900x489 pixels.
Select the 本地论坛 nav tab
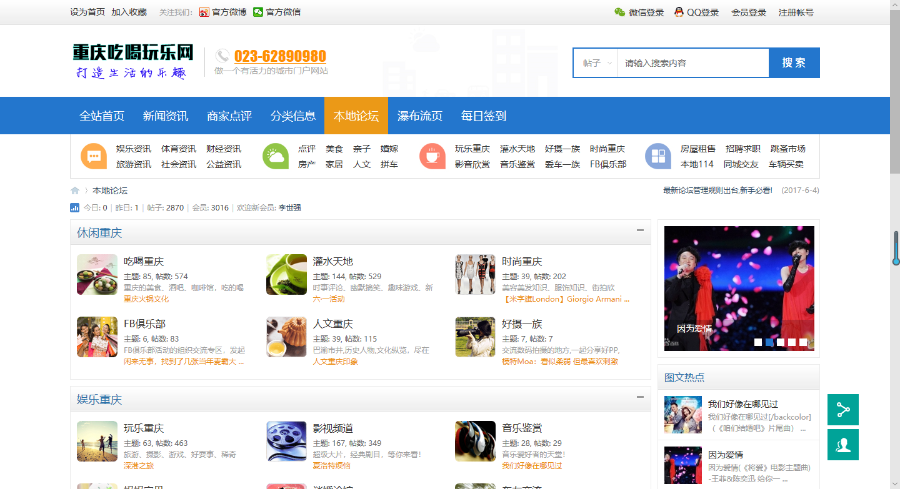(x=356, y=116)
